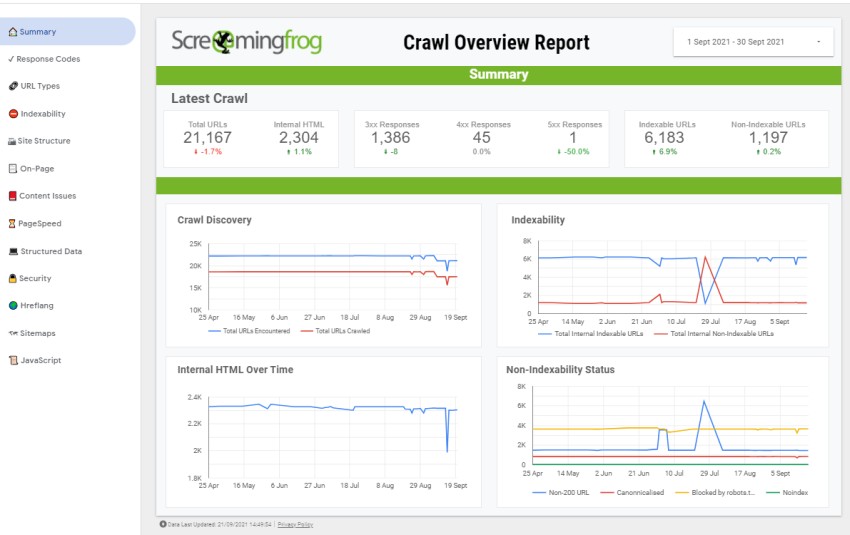Viewport: 850px width, 535px height.
Task: Click the Indexable URLs value 6,183
Action: 664,138
